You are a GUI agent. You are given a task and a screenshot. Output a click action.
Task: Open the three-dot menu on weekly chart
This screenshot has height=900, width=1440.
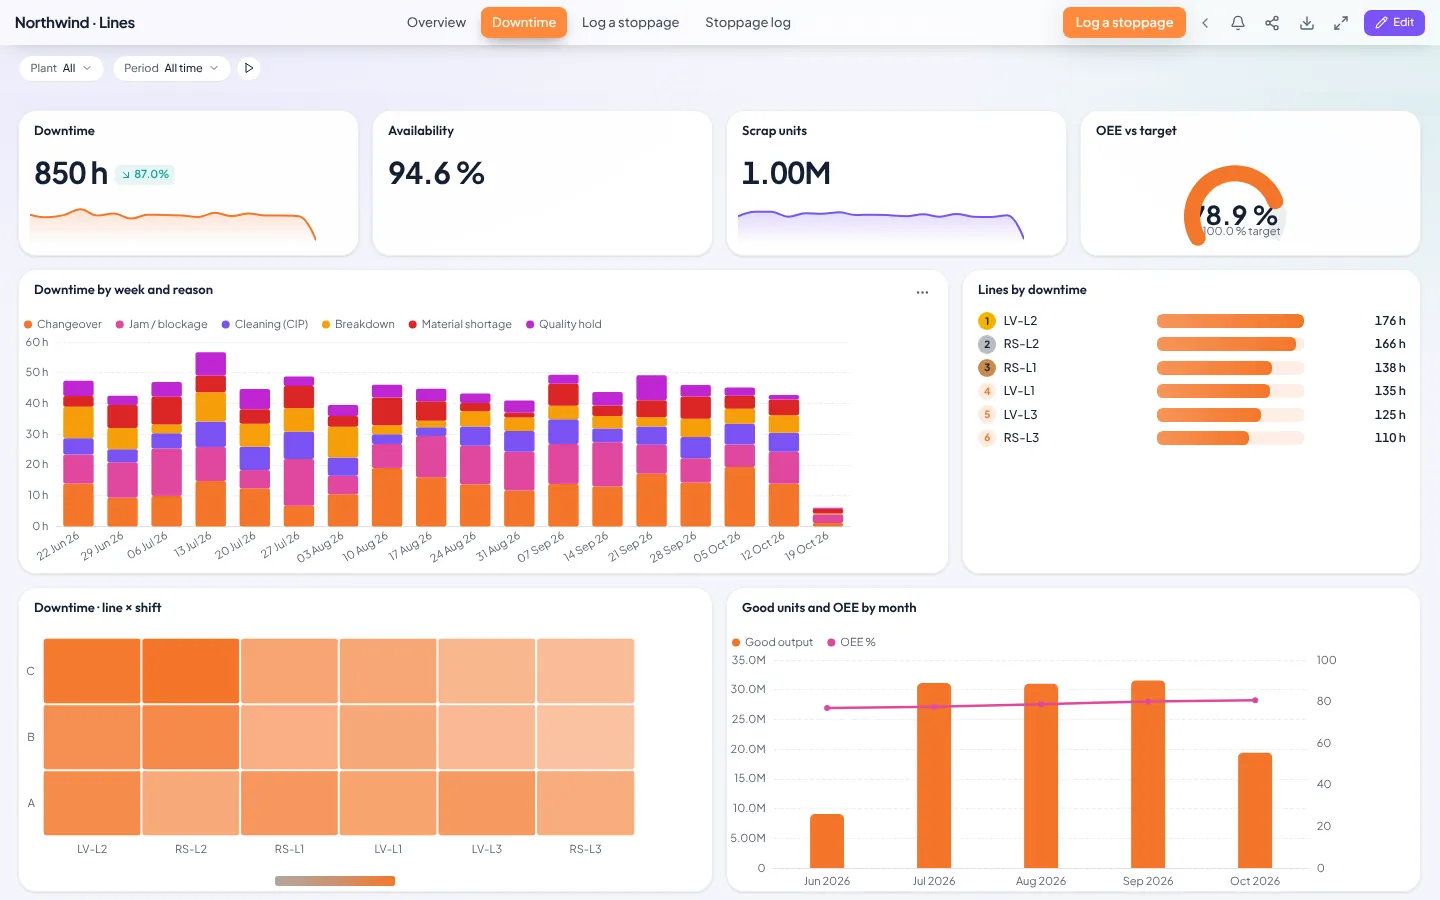click(x=922, y=292)
